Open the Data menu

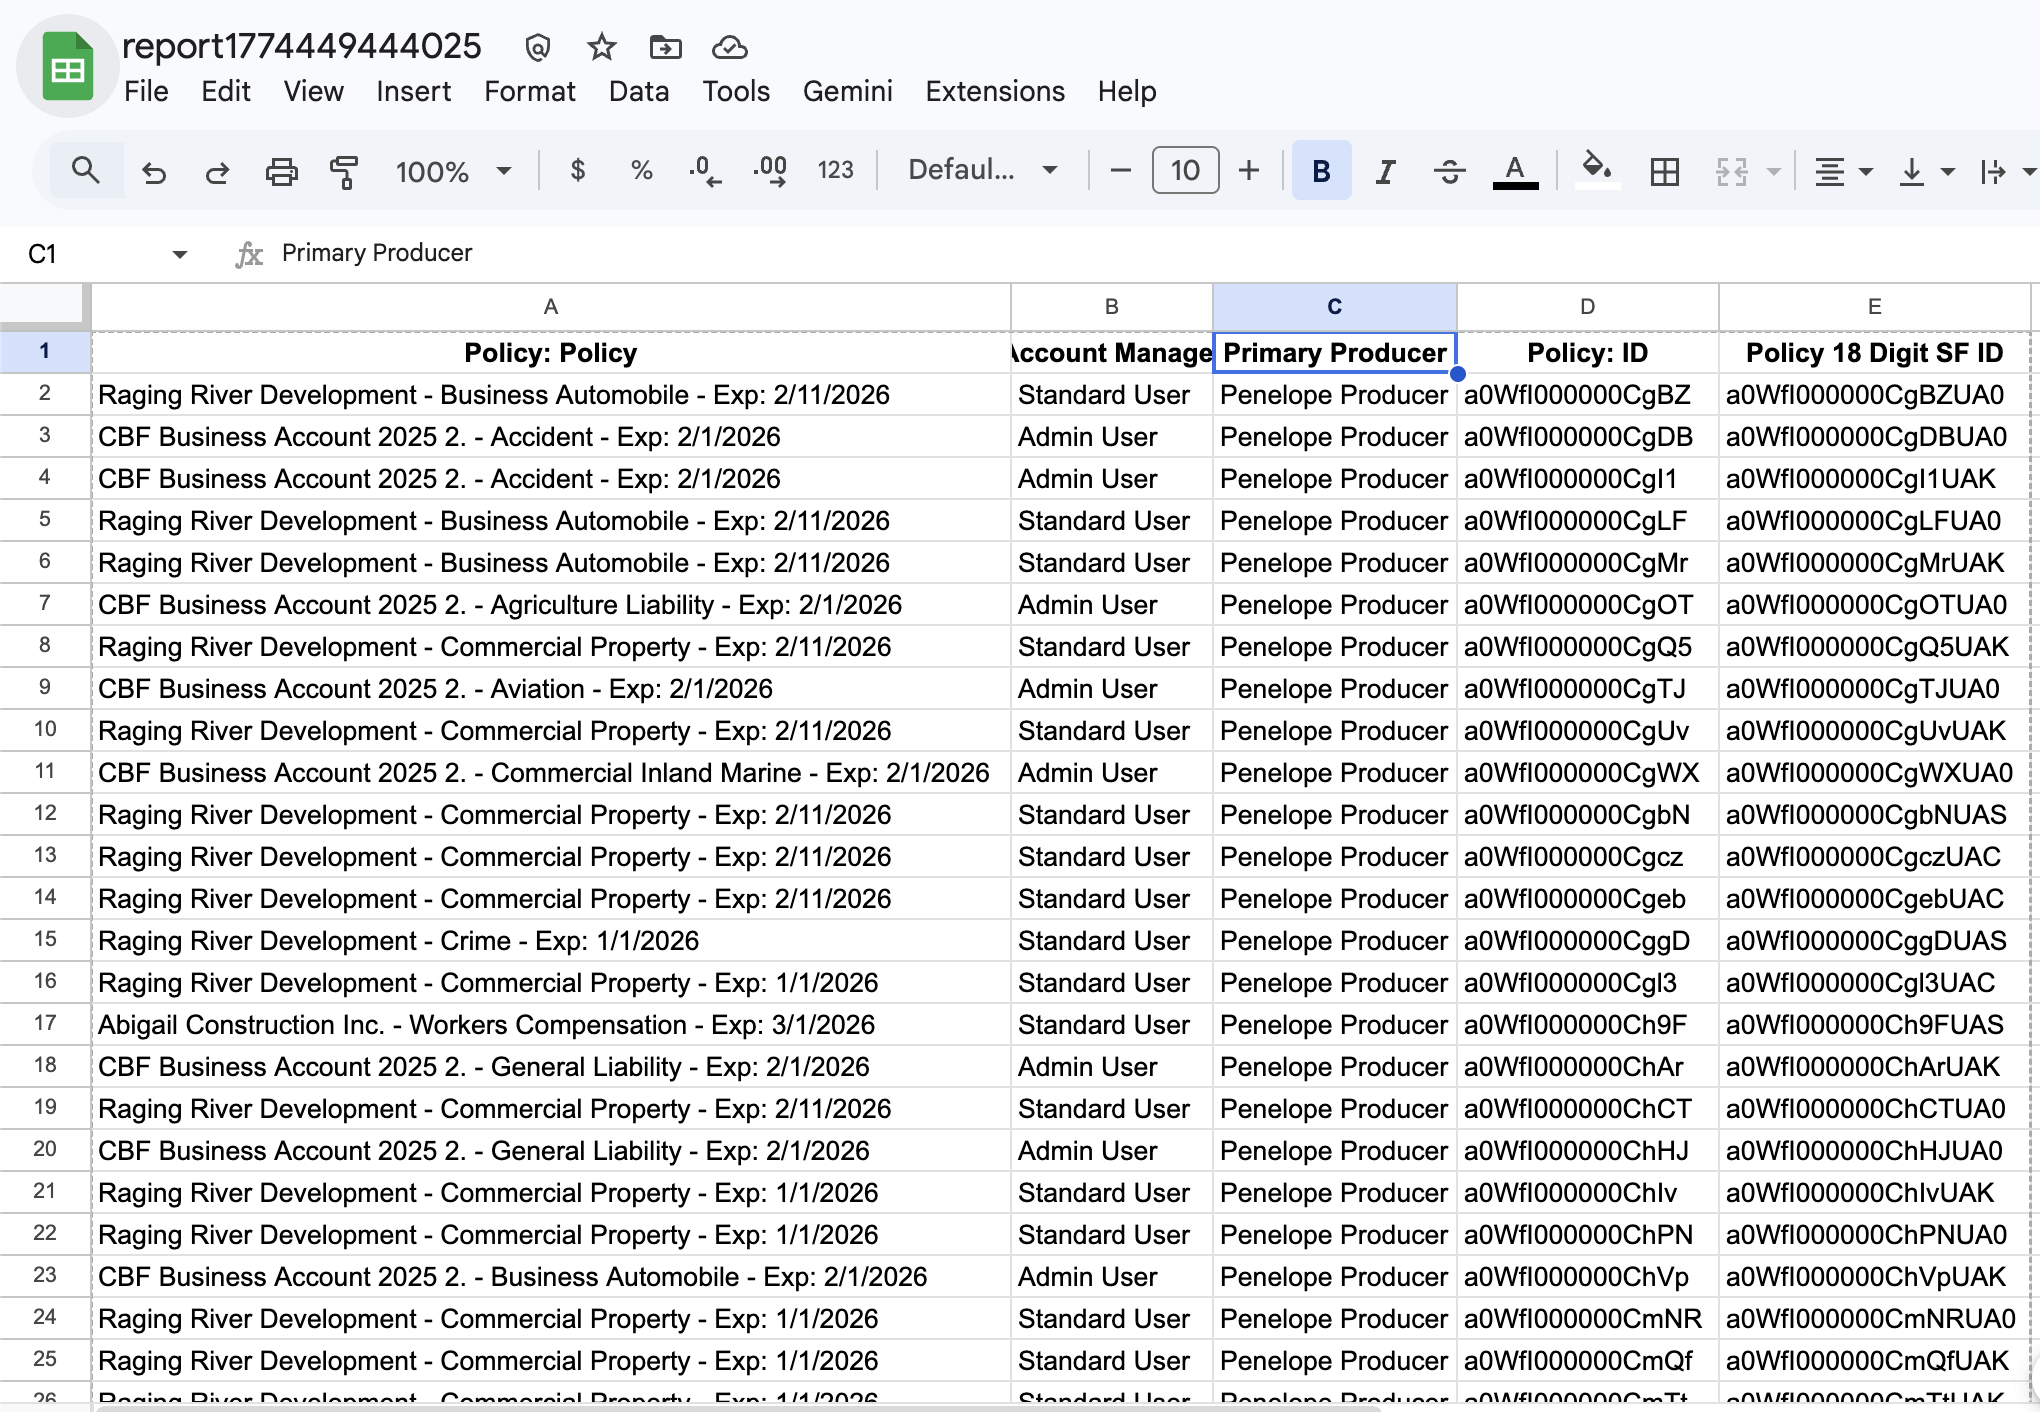[x=639, y=91]
